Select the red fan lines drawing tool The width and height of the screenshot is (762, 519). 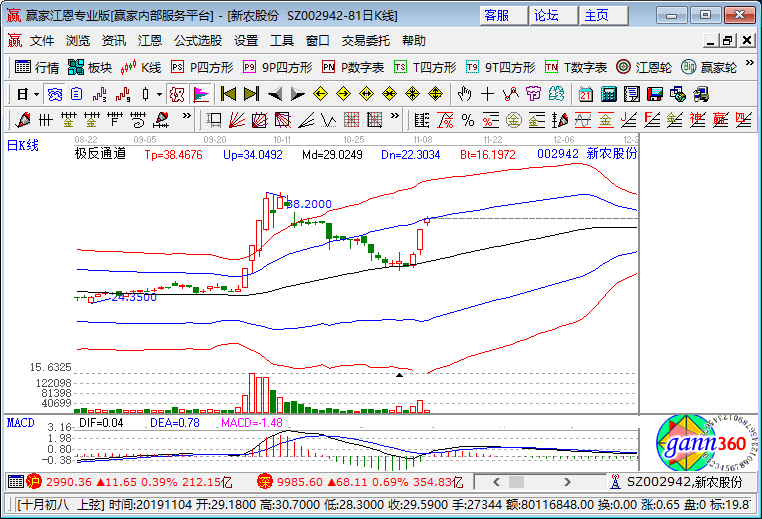237,120
